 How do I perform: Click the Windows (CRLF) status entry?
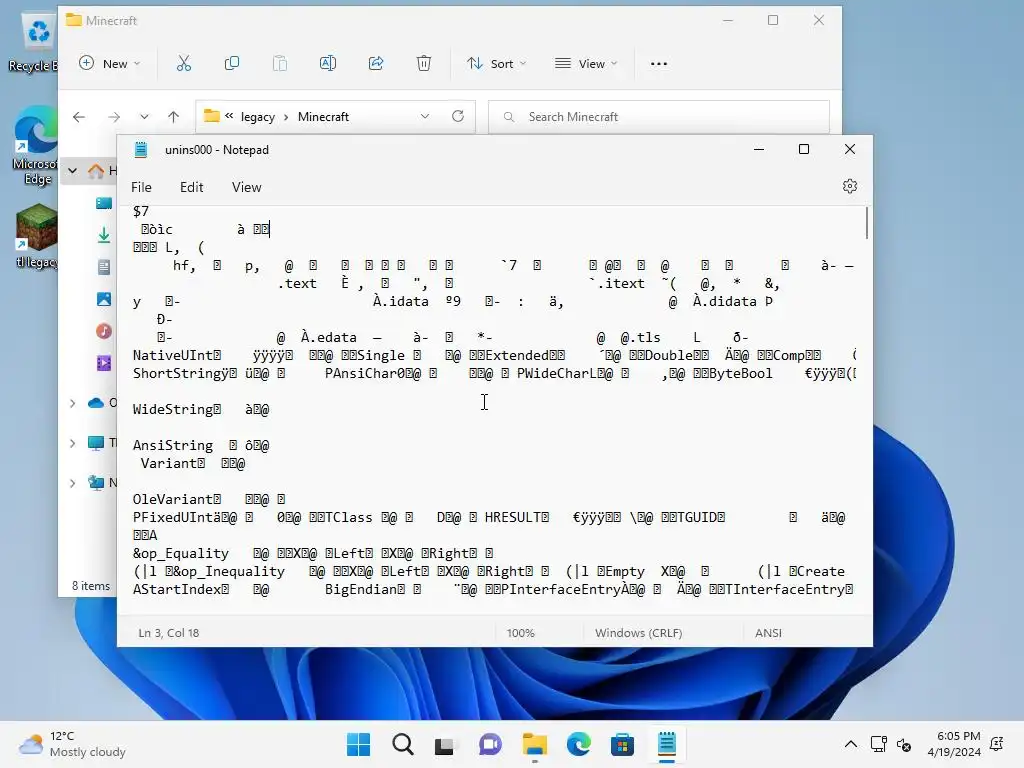pos(639,633)
